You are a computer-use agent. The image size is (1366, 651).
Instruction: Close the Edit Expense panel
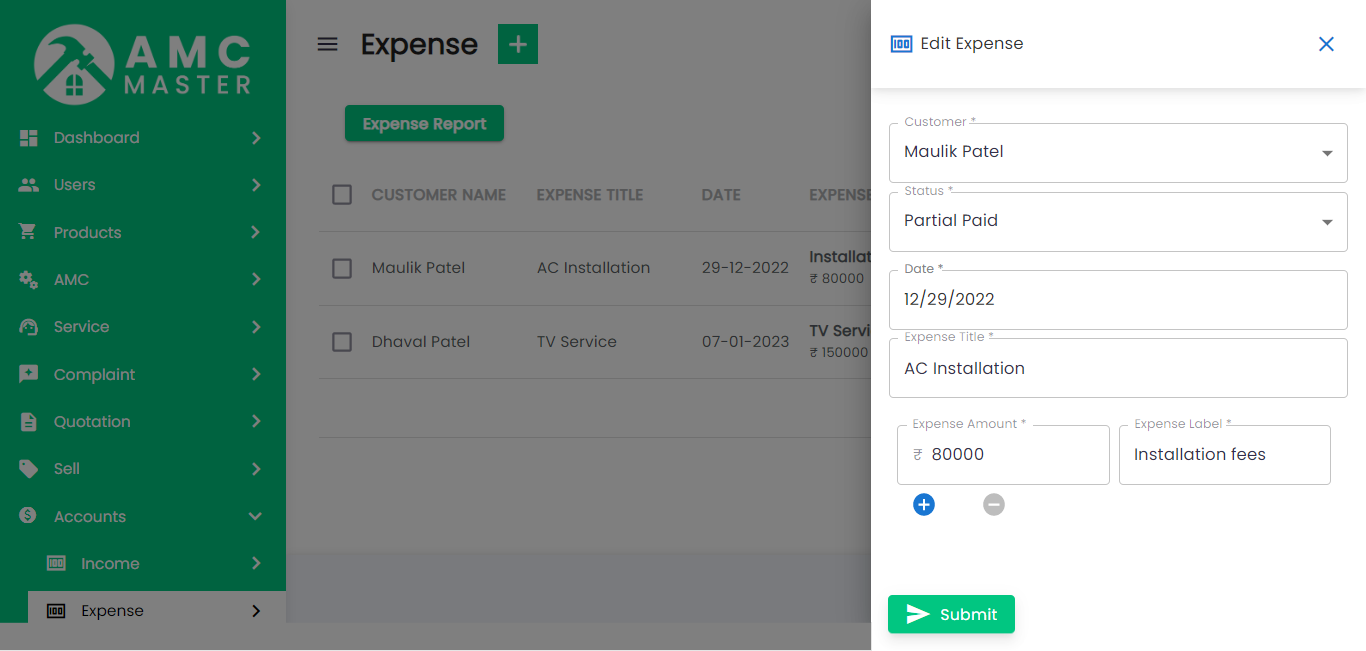pos(1326,44)
